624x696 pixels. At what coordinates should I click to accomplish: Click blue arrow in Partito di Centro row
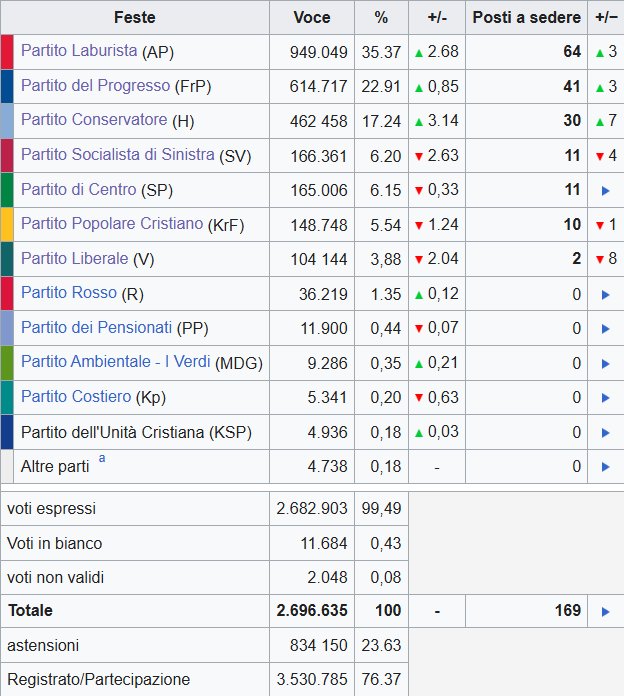[605, 190]
